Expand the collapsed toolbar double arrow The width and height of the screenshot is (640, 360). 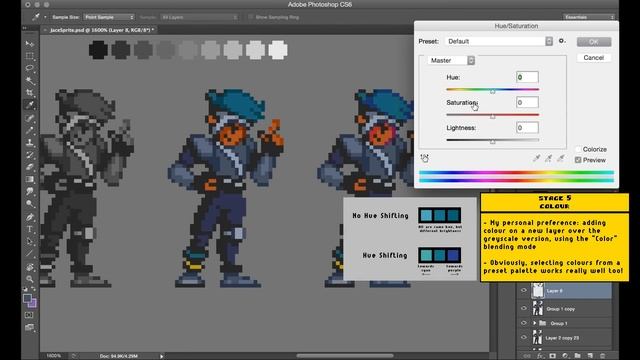point(25,28)
